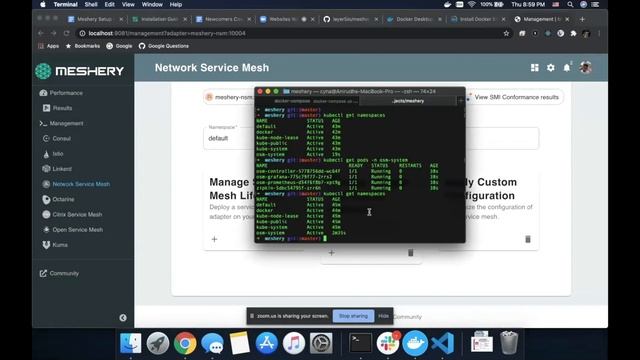This screenshot has width=640, height=360.
Task: Open the Community link in sidebar
Action: pyautogui.click(x=59, y=273)
